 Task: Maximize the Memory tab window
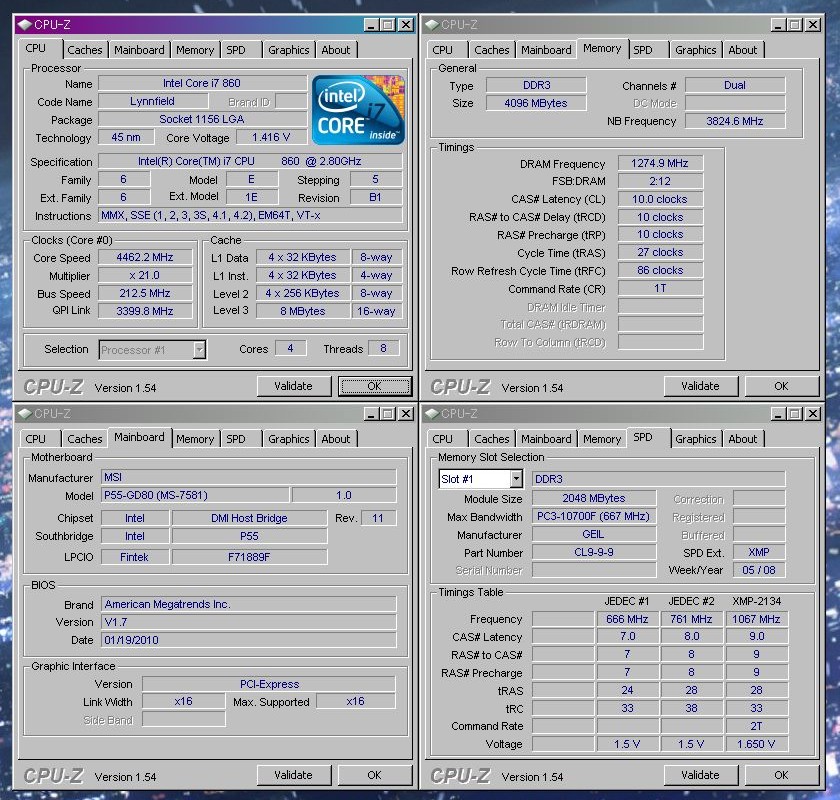click(795, 25)
